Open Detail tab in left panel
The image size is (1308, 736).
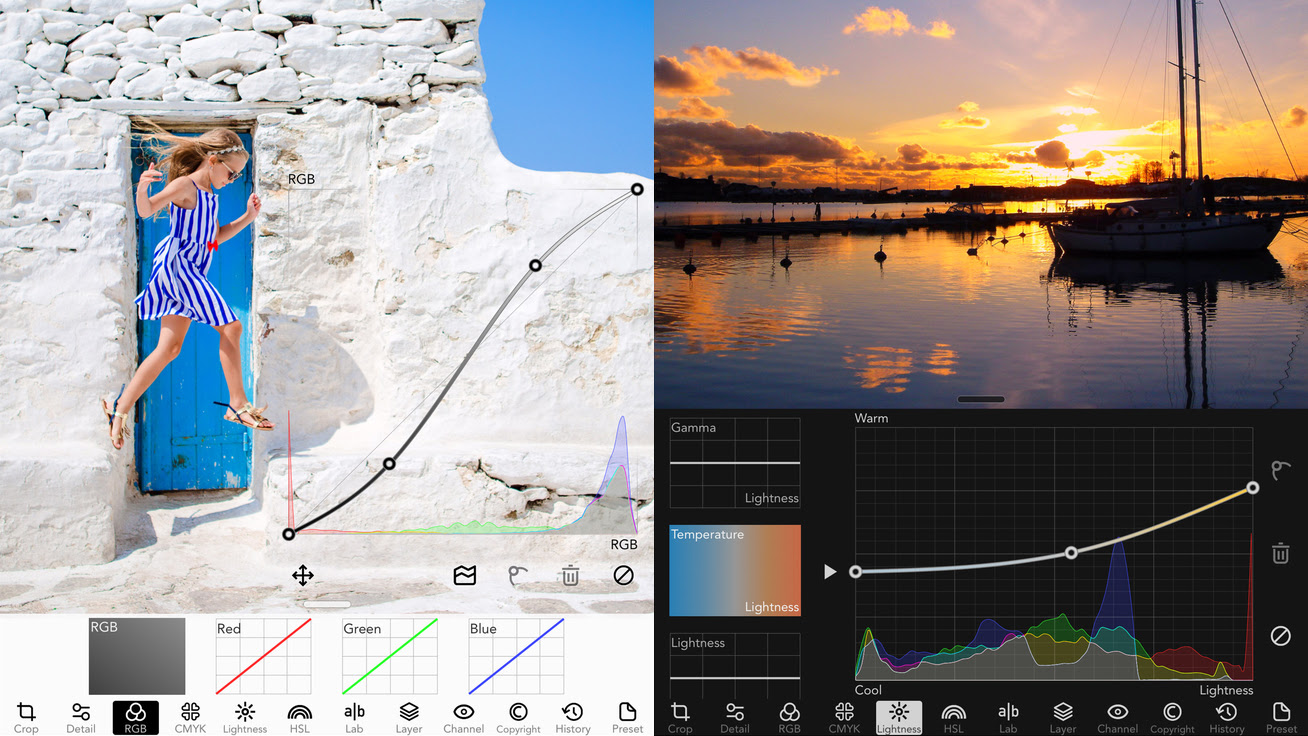point(81,717)
